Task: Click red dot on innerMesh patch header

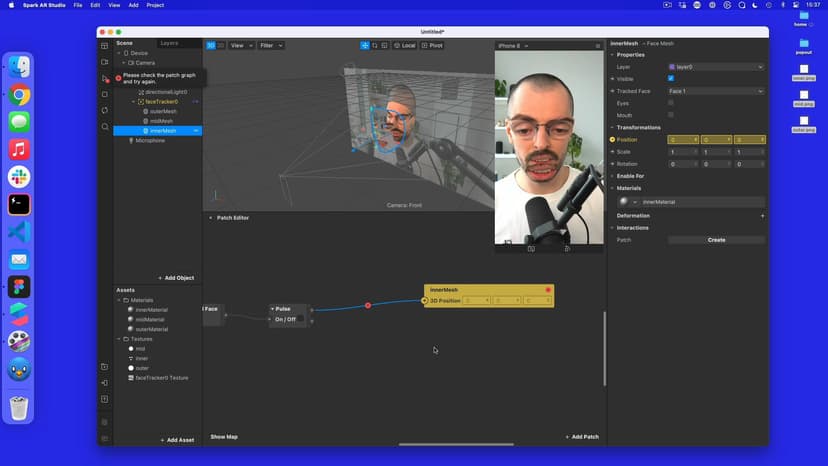Action: pos(548,290)
